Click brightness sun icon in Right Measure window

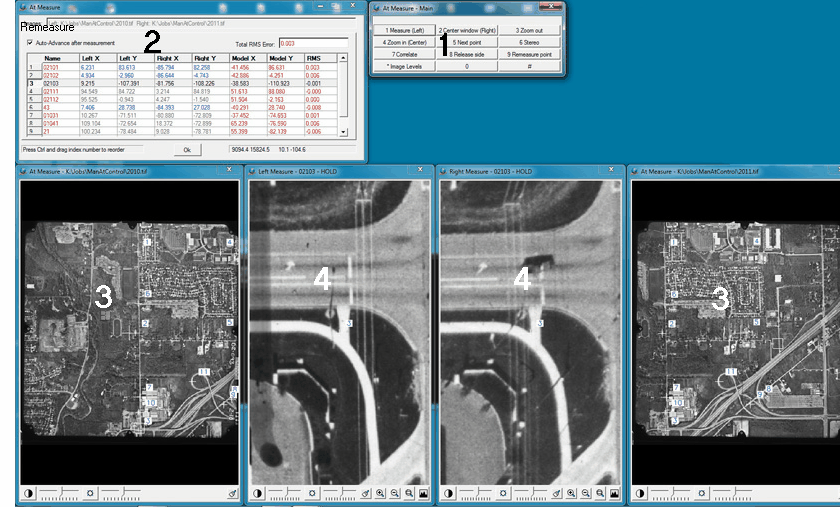(502, 493)
